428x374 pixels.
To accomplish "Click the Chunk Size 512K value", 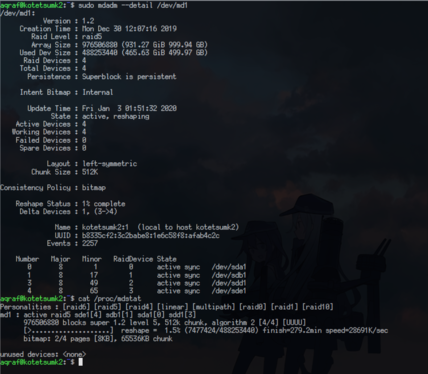I will coord(90,172).
